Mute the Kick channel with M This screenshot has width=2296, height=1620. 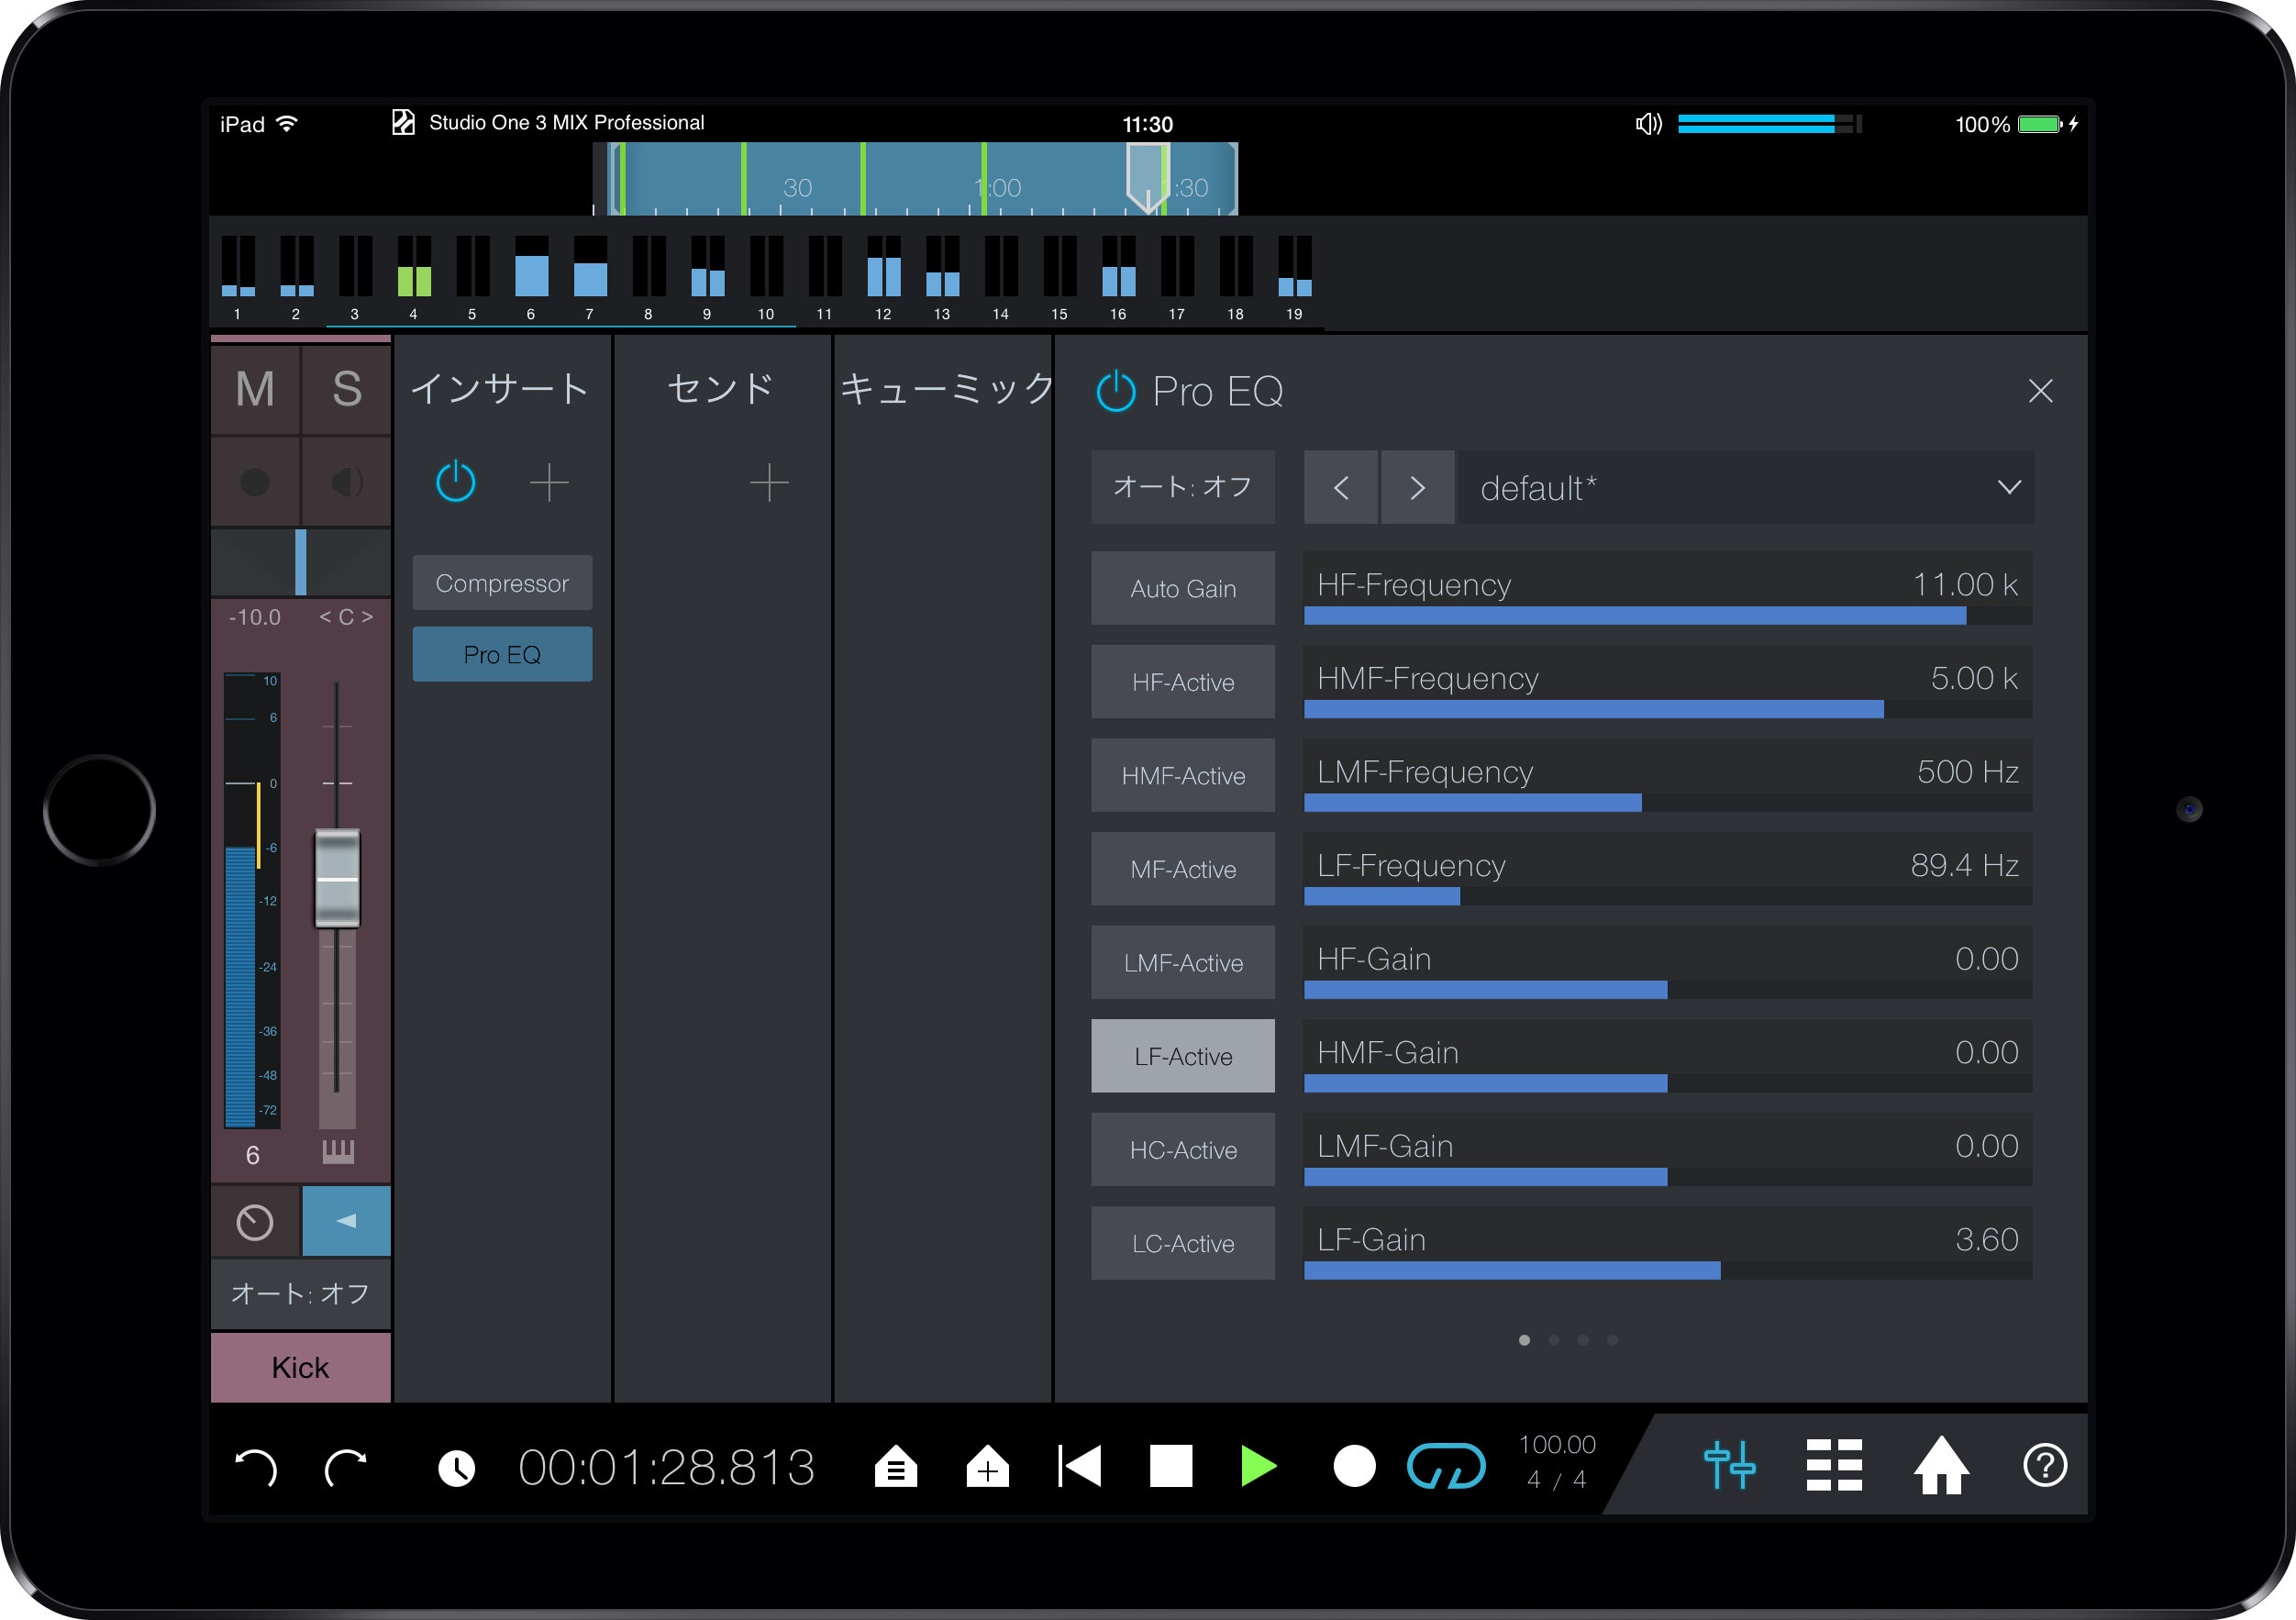pos(255,389)
